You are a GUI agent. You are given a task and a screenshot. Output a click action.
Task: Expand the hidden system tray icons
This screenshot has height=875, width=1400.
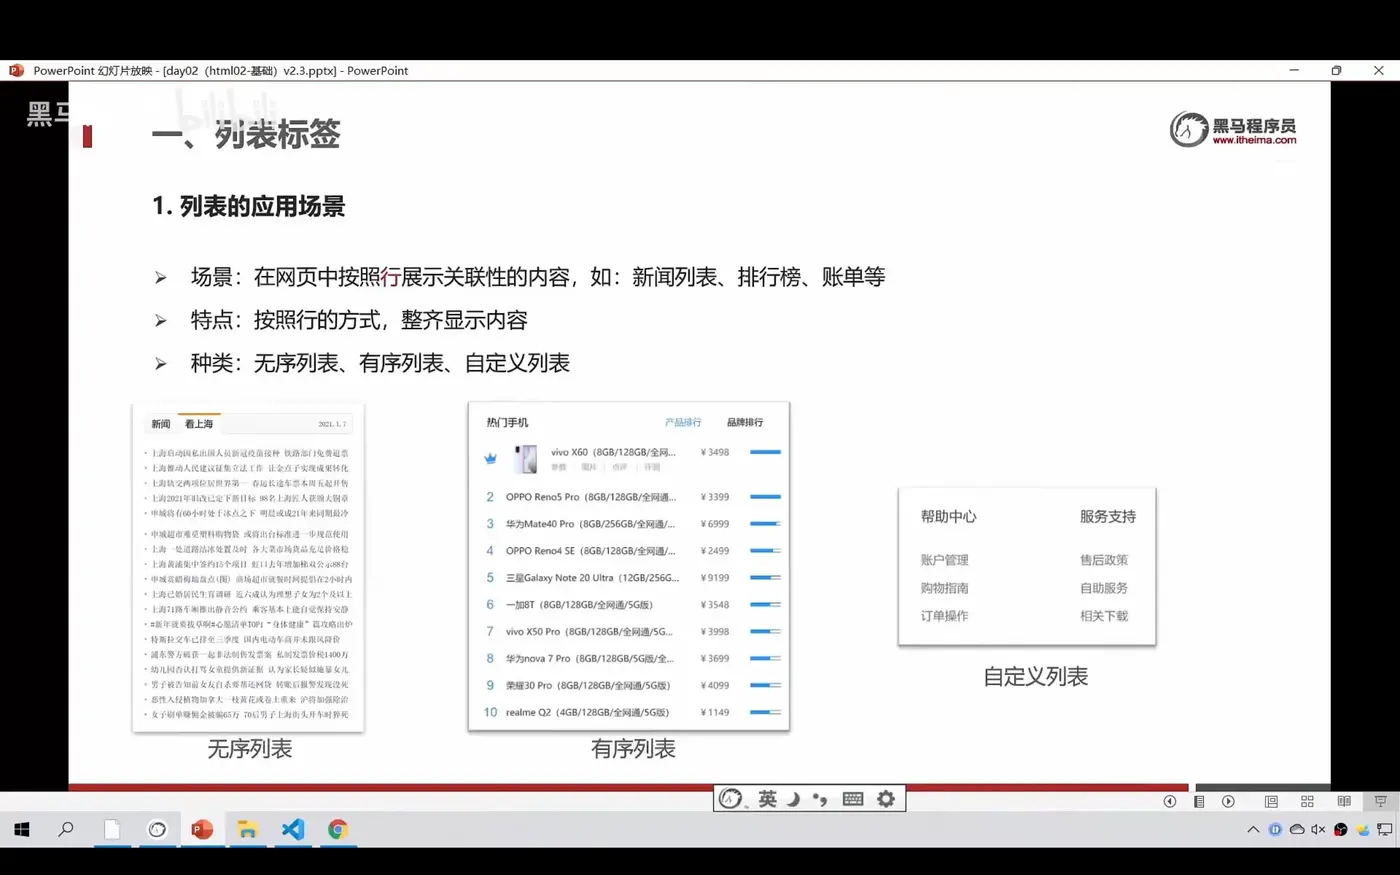click(1253, 829)
